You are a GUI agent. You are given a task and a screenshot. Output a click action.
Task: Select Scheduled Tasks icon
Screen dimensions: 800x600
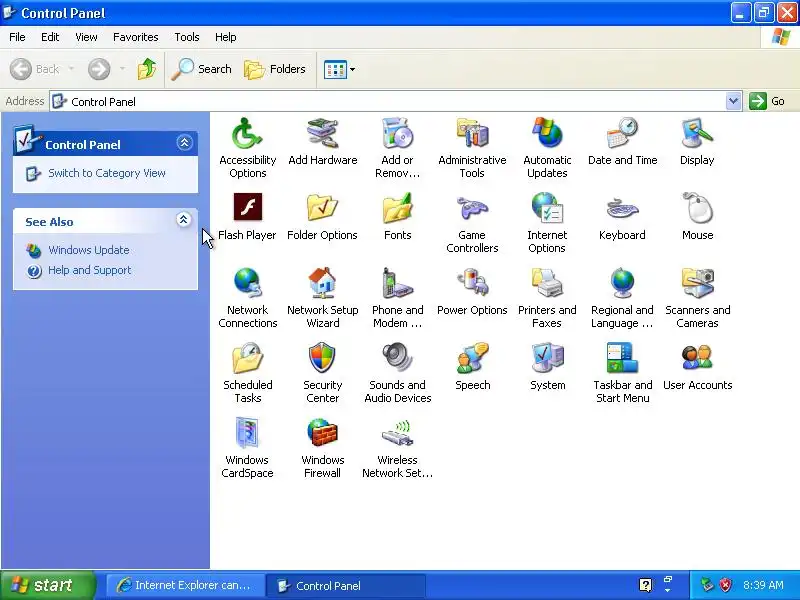point(247,373)
